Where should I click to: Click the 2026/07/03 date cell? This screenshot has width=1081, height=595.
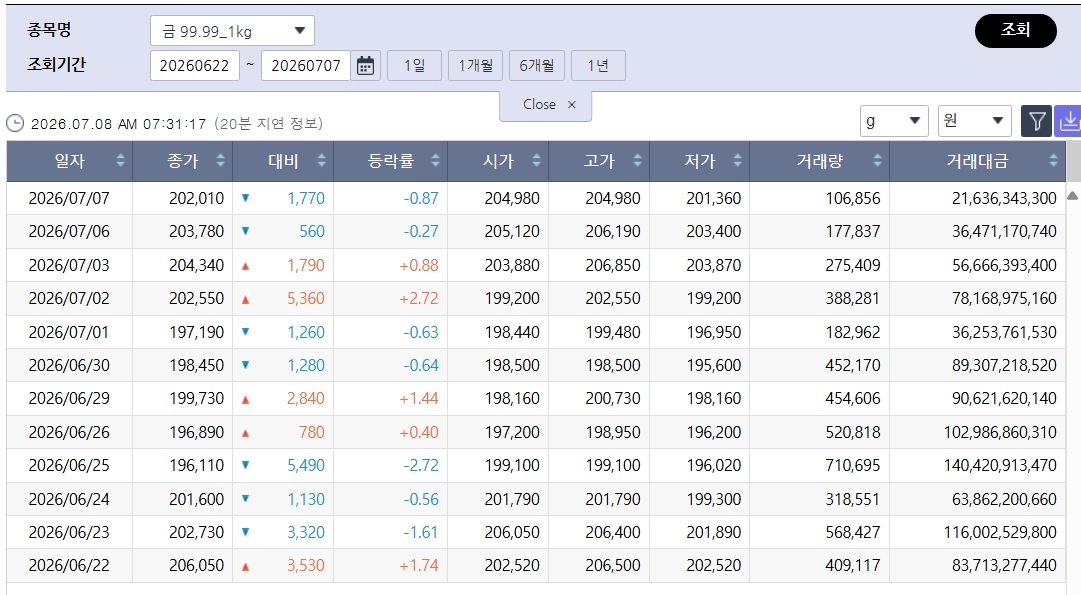[x=69, y=265]
